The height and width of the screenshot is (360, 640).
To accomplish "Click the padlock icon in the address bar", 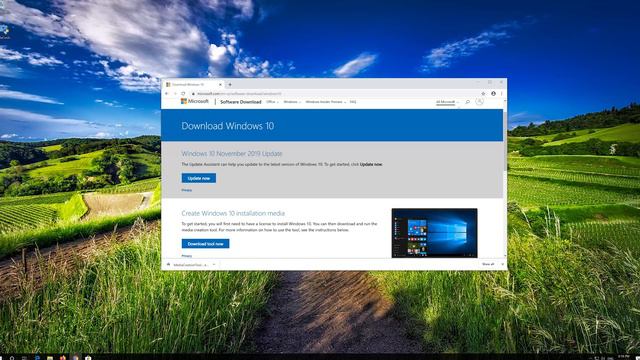I will tap(193, 93).
